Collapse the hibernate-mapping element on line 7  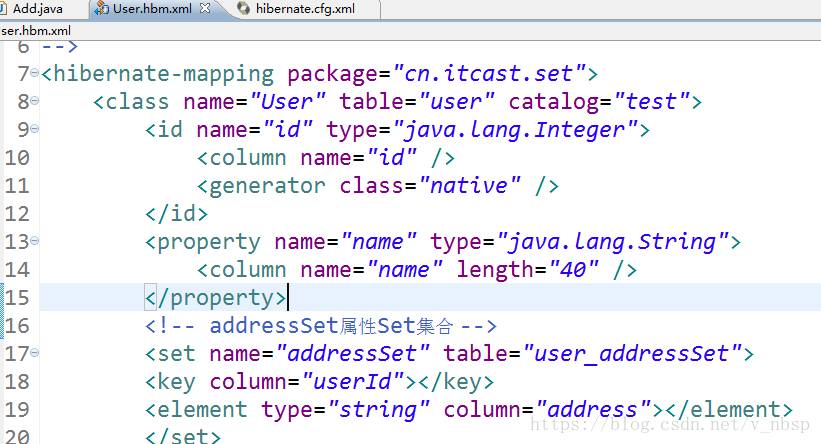(x=35, y=73)
